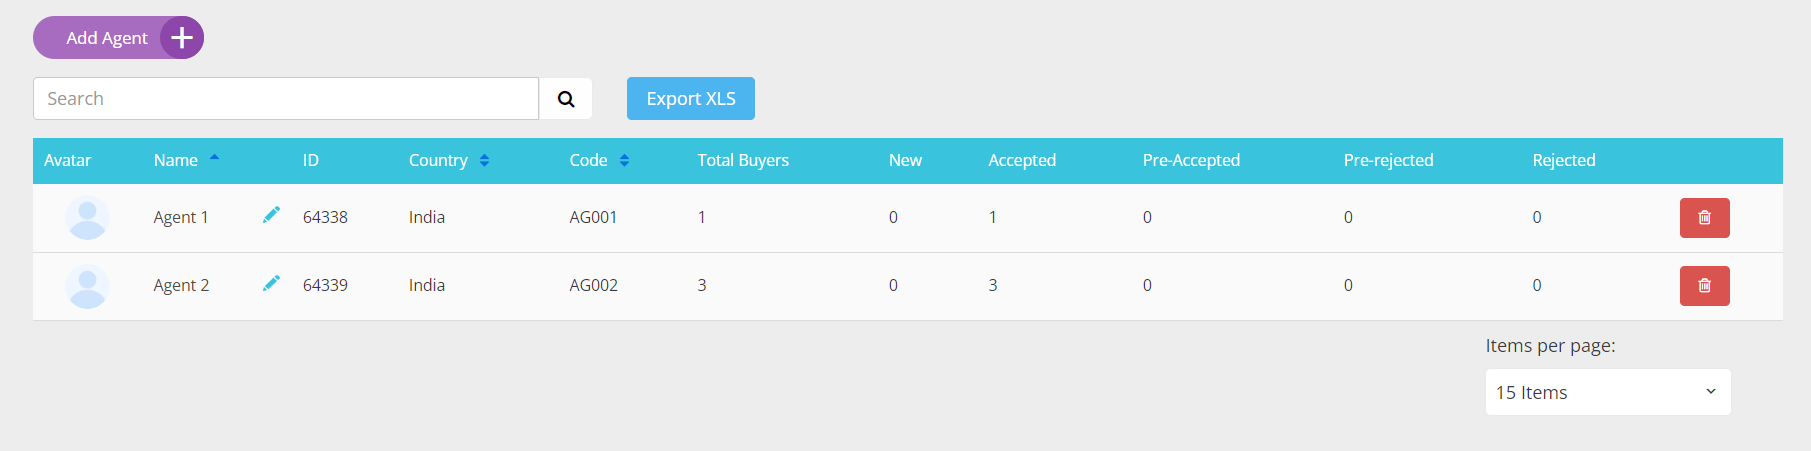Delete Agent 2 using trash button
Screen dimensions: 1811x451
(1705, 286)
